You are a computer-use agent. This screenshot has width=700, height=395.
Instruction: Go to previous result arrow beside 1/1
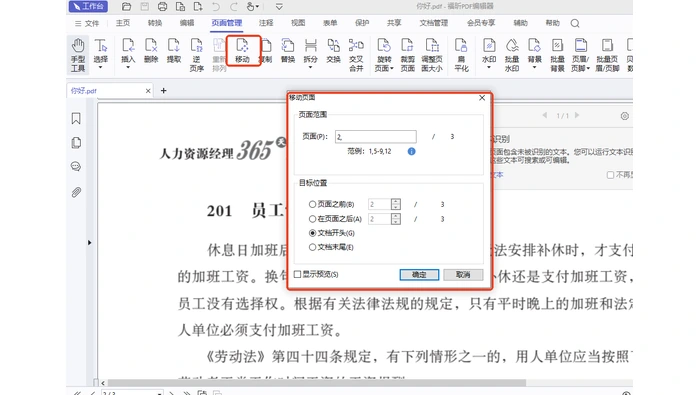[x=545, y=115]
